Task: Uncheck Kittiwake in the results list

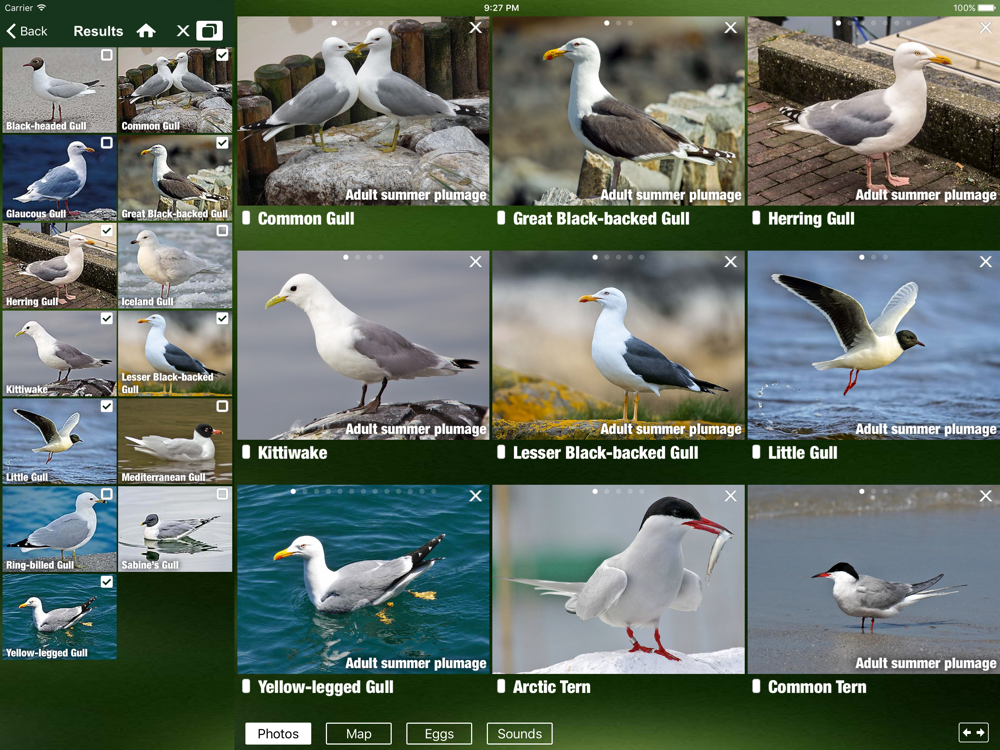Action: [107, 318]
